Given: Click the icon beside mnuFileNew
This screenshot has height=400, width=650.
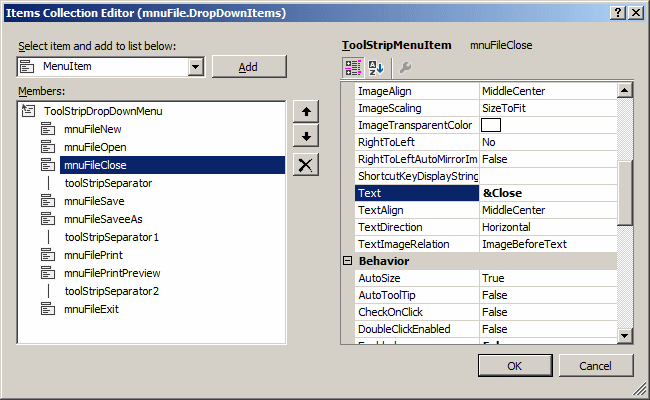Looking at the screenshot, I should tap(48, 129).
